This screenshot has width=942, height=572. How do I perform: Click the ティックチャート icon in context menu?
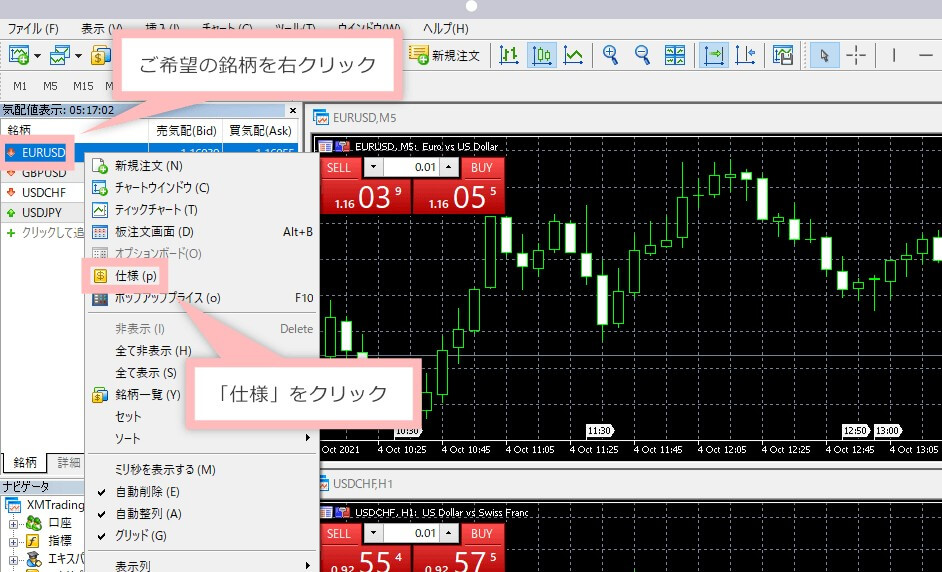click(x=100, y=210)
